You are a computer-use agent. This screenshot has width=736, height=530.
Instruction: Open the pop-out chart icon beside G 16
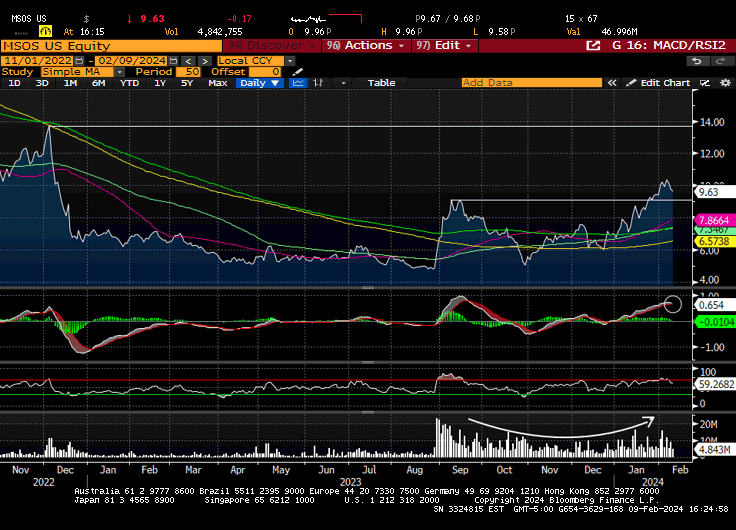coord(593,46)
